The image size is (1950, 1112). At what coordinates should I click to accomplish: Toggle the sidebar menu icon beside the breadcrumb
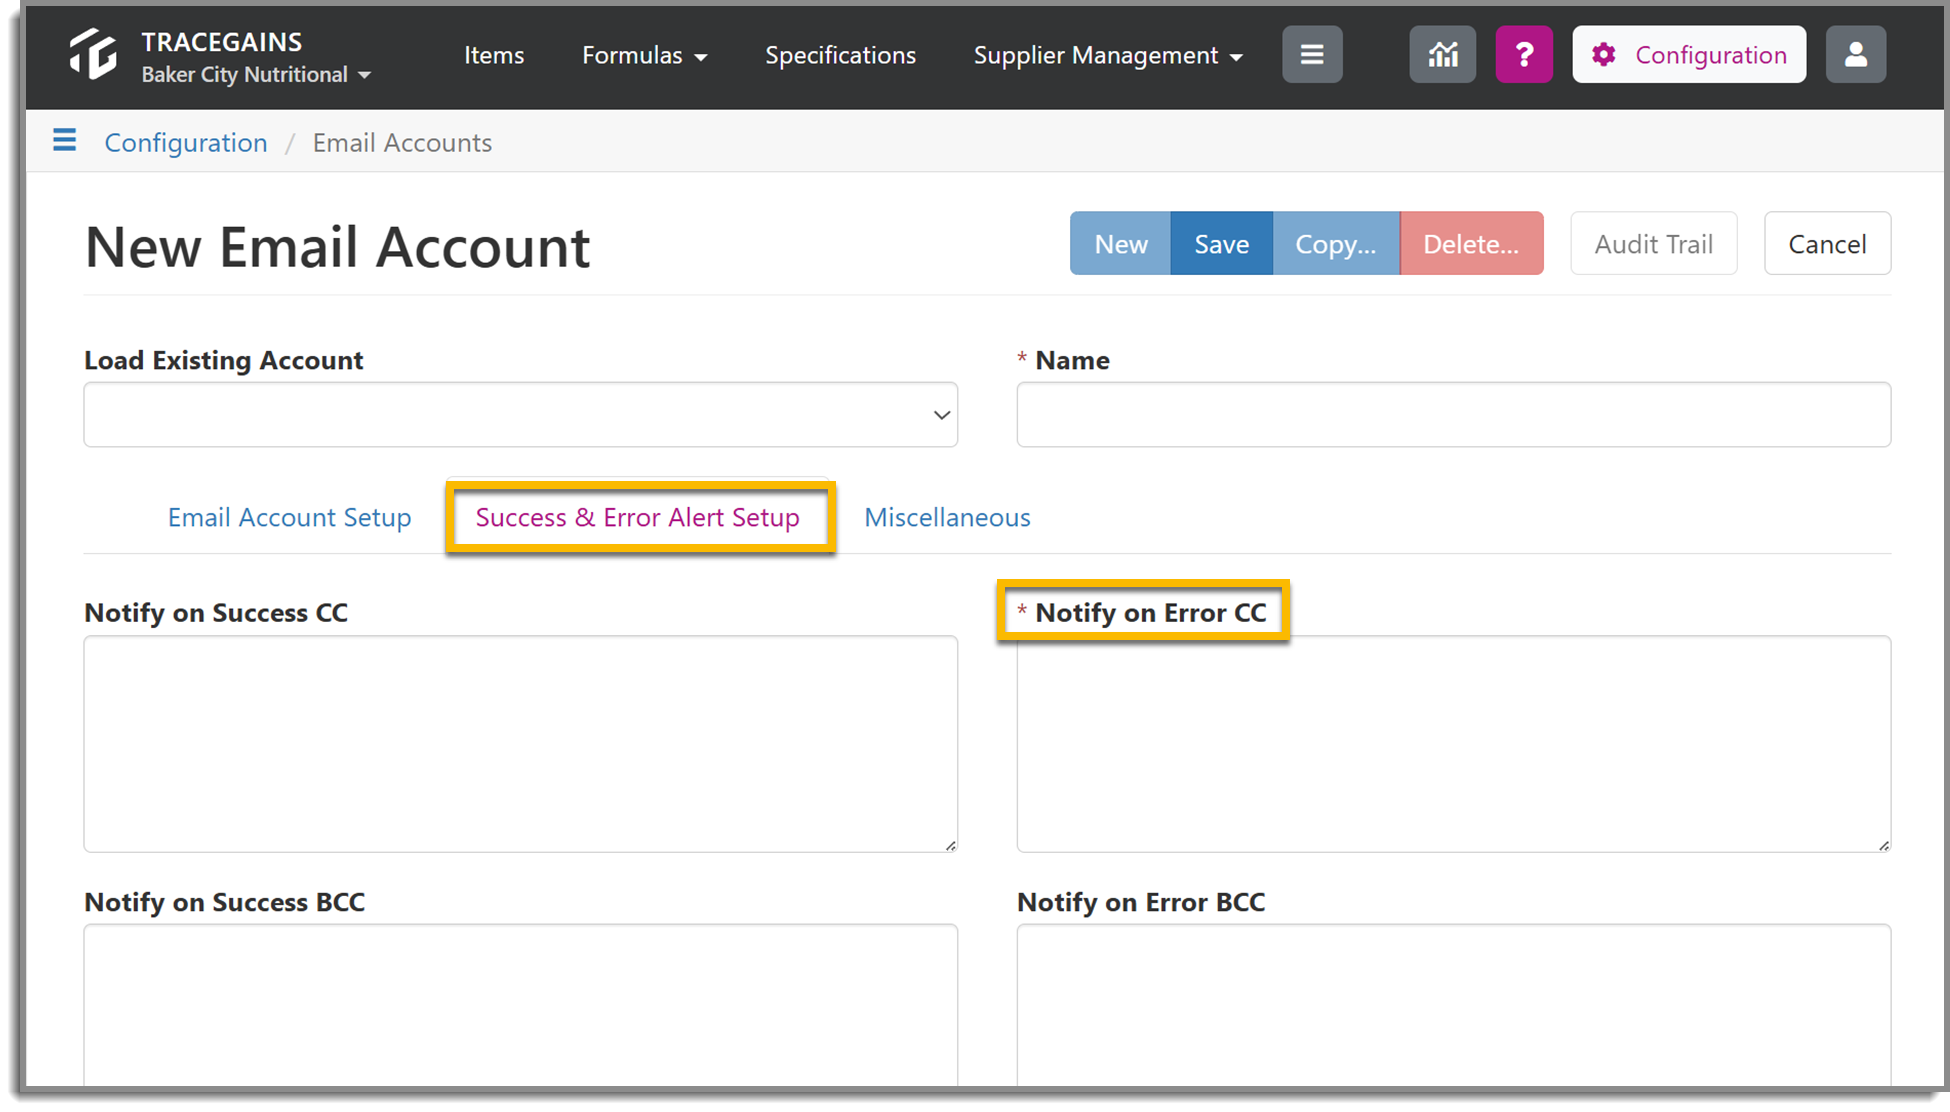point(64,140)
